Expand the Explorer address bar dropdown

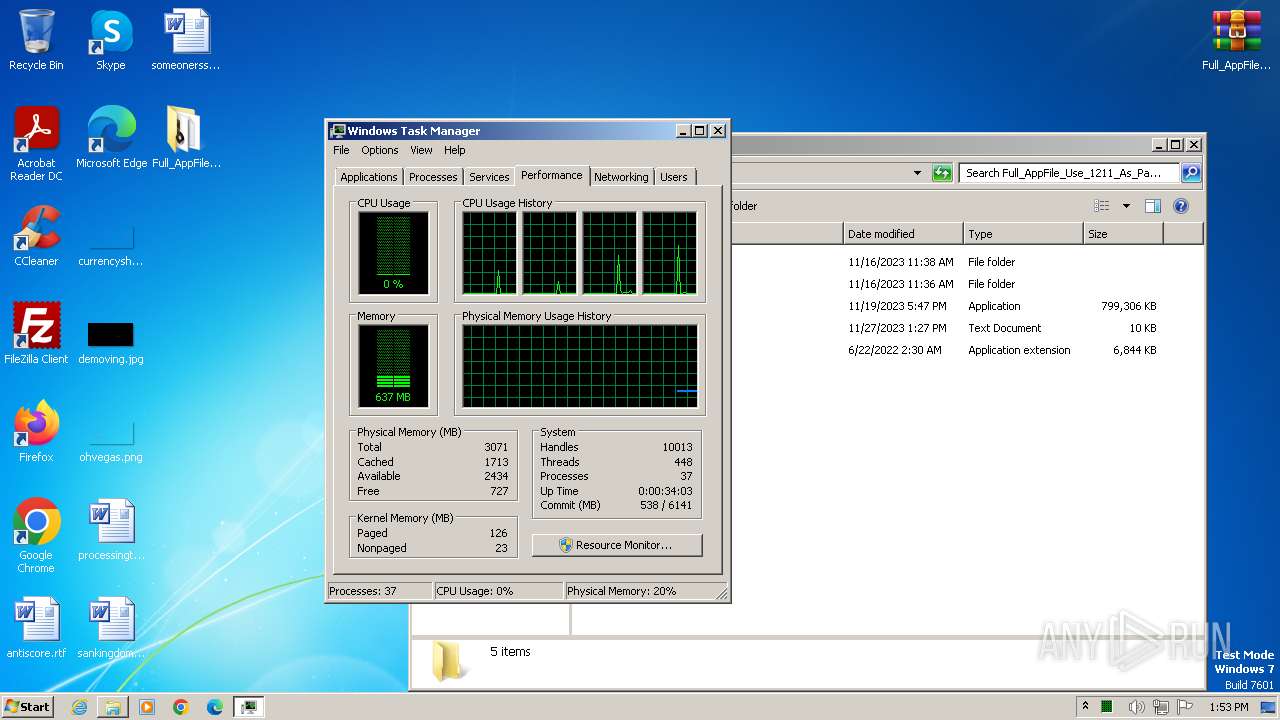pos(917,173)
